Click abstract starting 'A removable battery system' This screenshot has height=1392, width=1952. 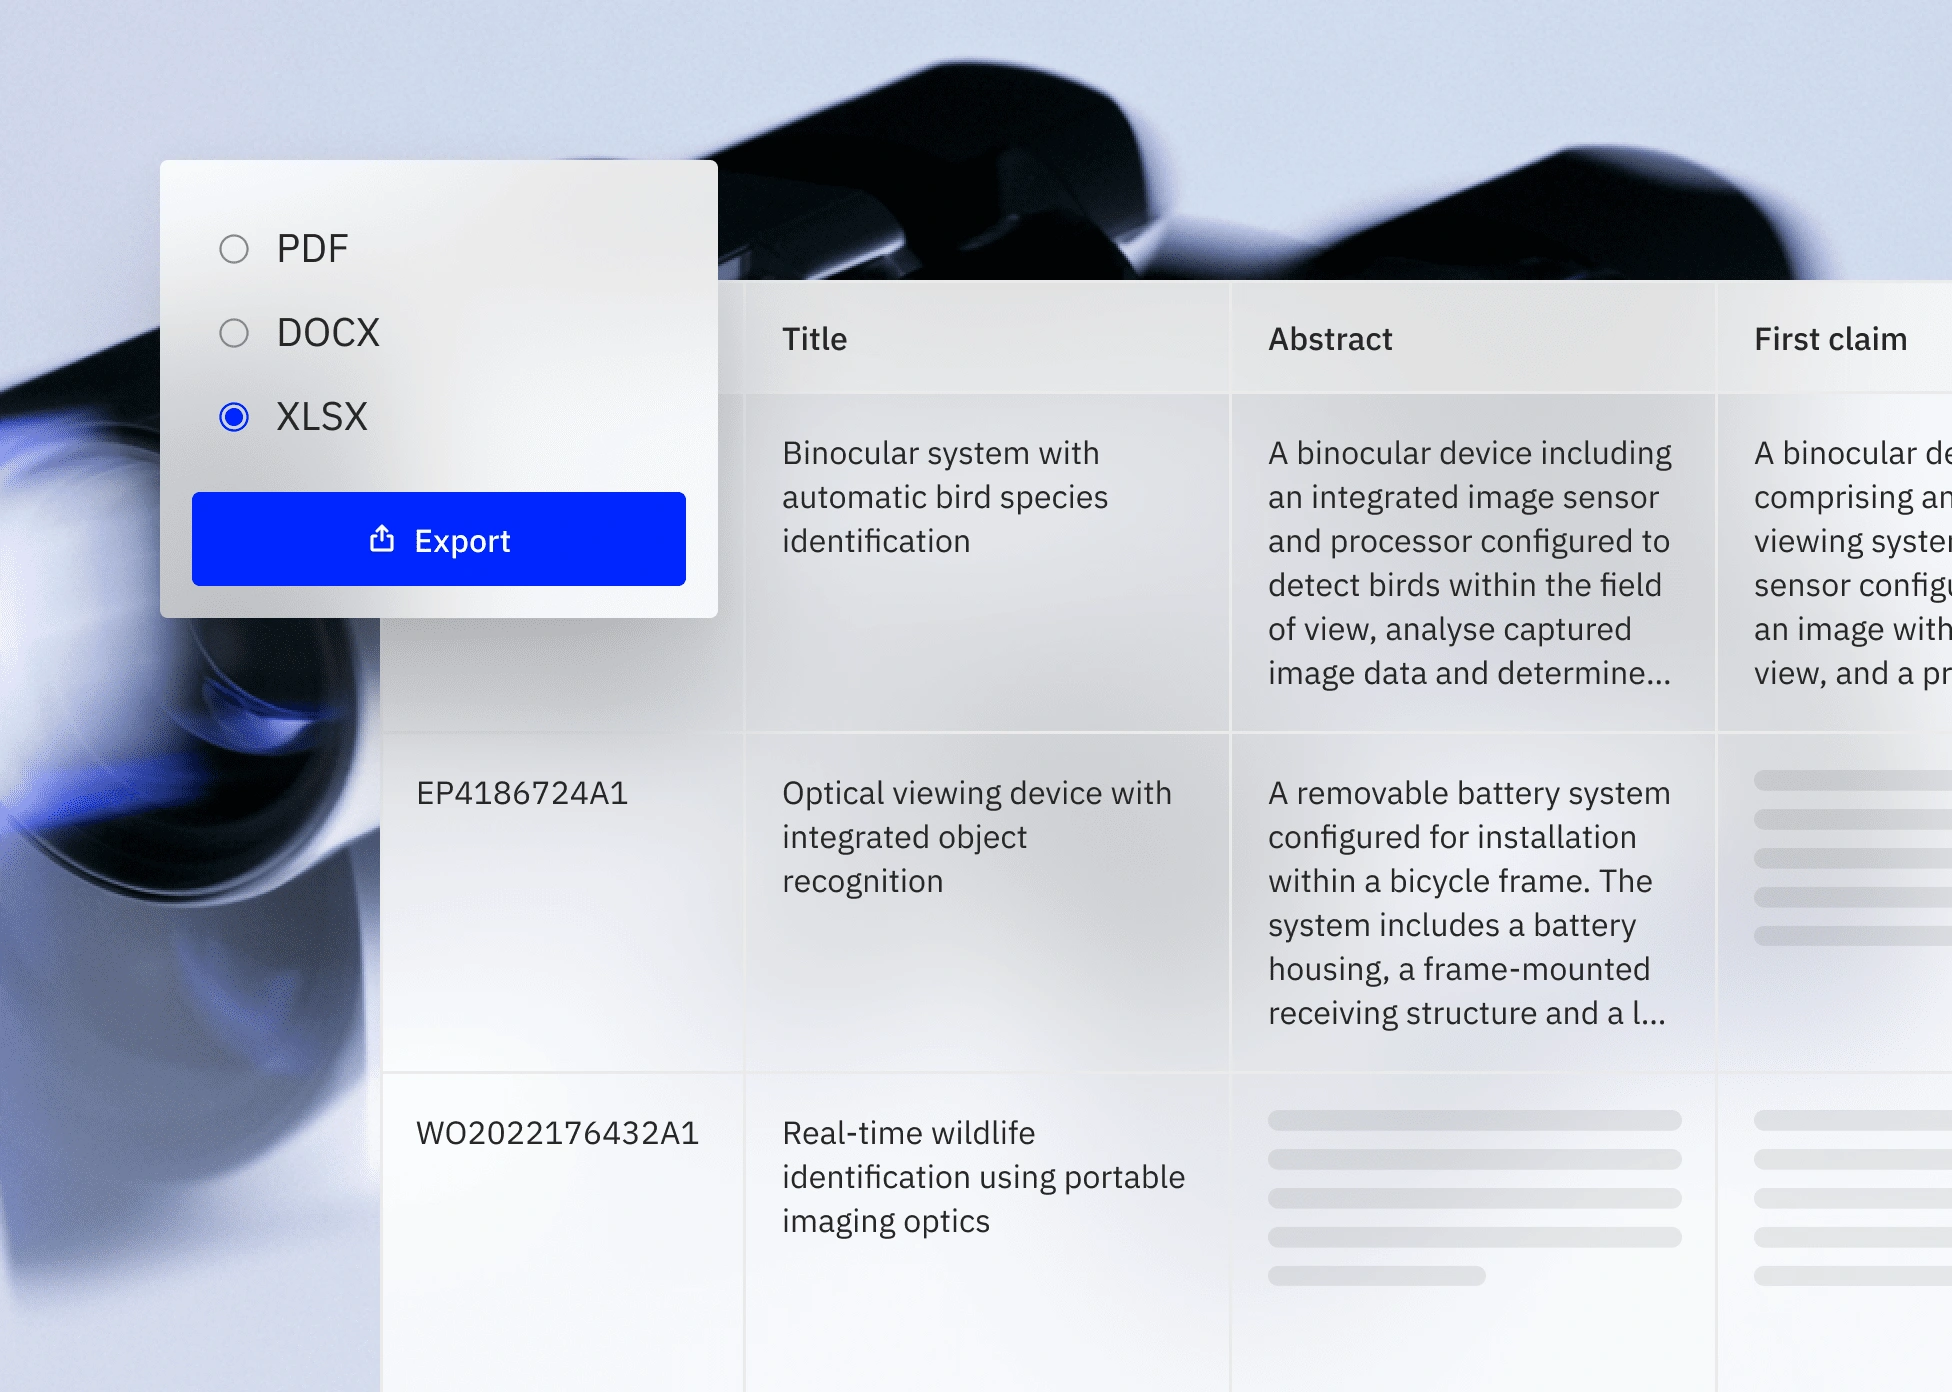pos(1469,903)
